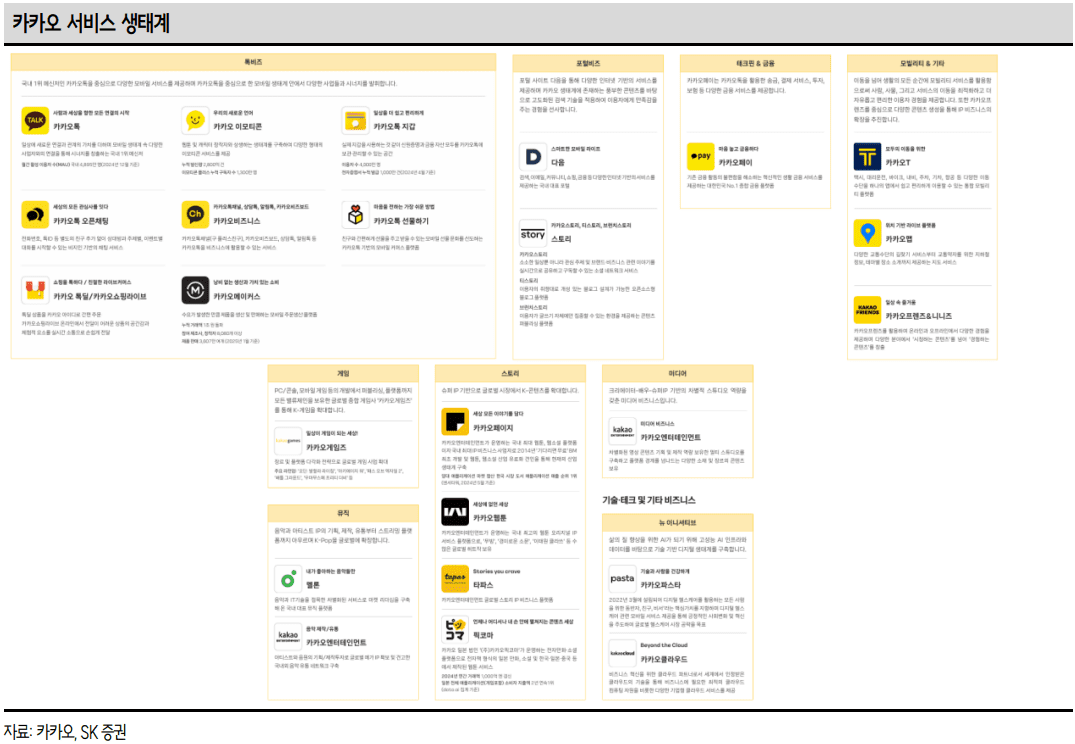Click the Kakao Page icon
Image resolution: width=1075 pixels, height=744 pixels.
coord(455,421)
